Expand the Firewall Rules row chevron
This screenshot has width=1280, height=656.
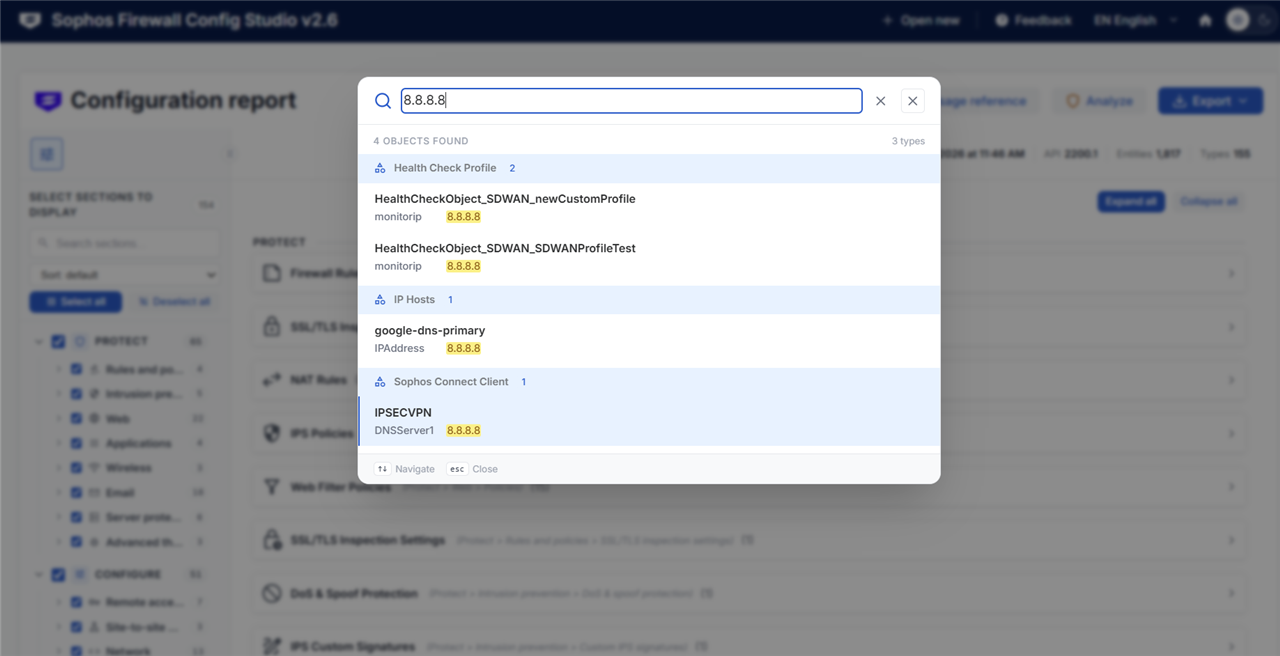(x=1231, y=273)
